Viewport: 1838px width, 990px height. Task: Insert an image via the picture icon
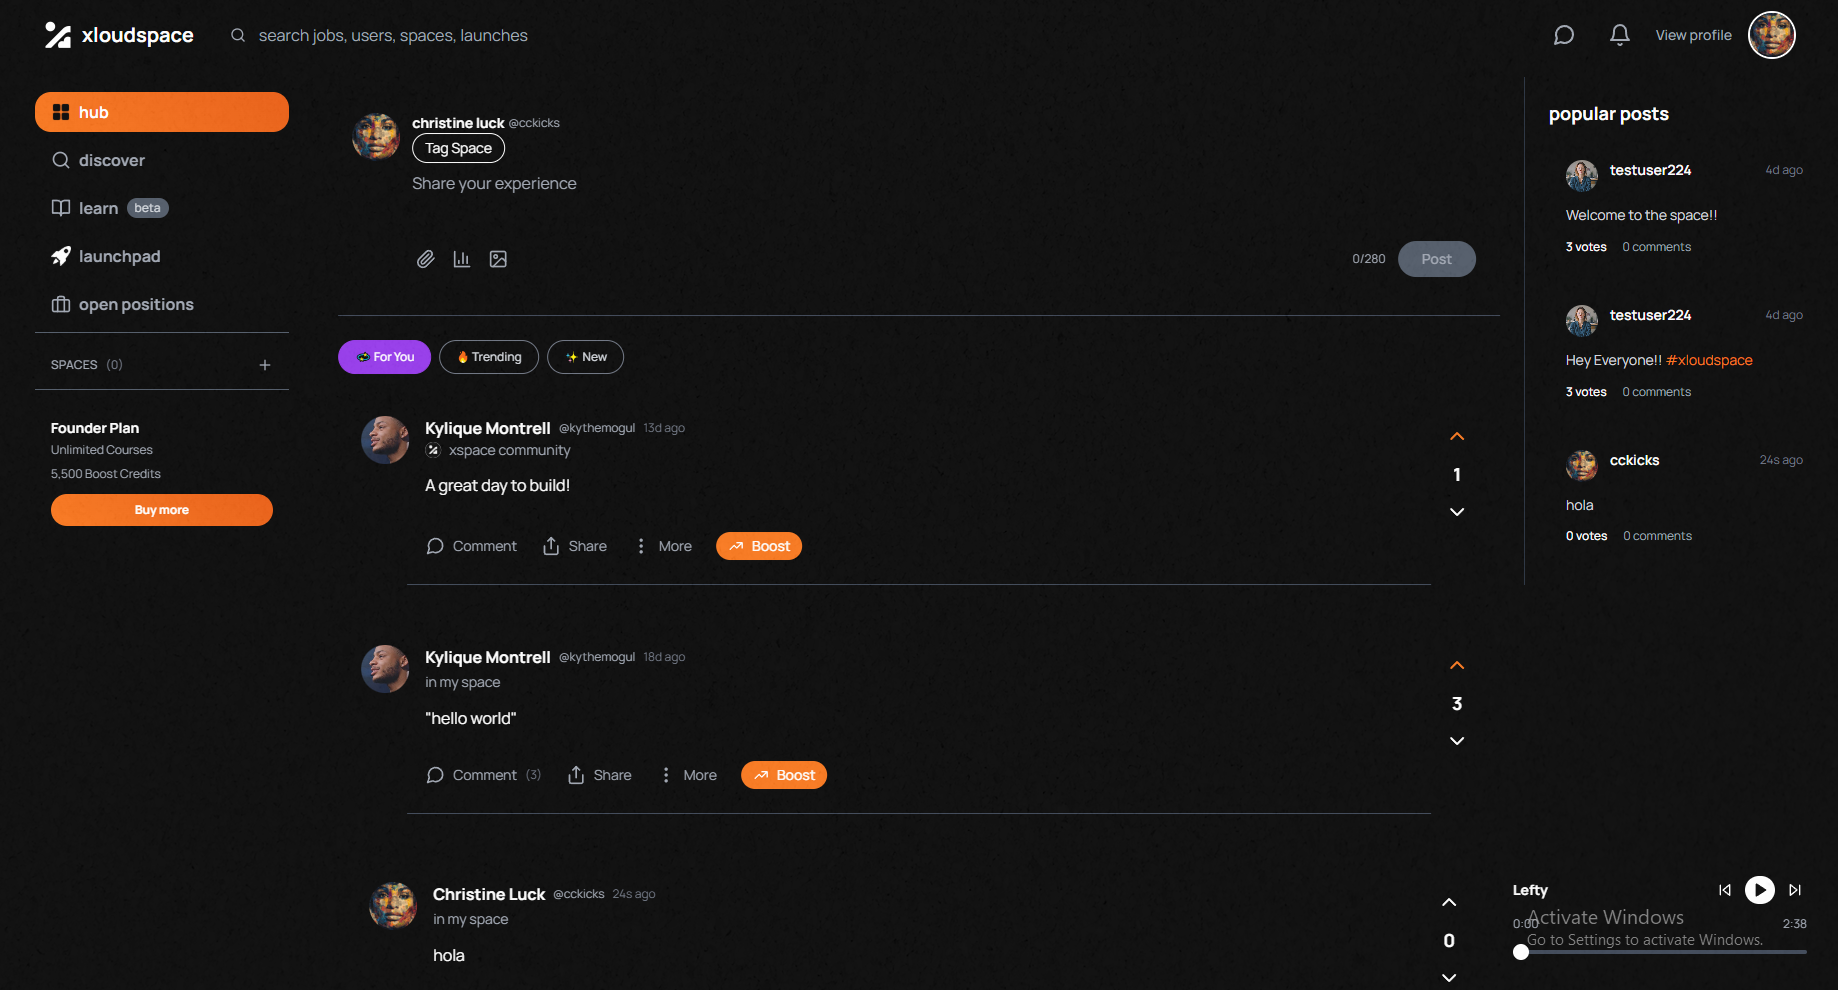[x=498, y=259]
